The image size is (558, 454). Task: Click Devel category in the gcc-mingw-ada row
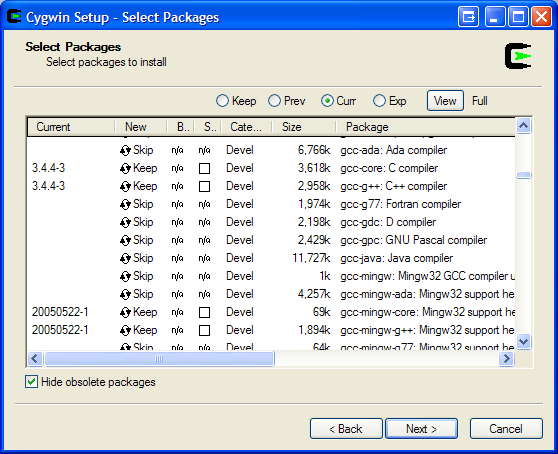(x=240, y=294)
